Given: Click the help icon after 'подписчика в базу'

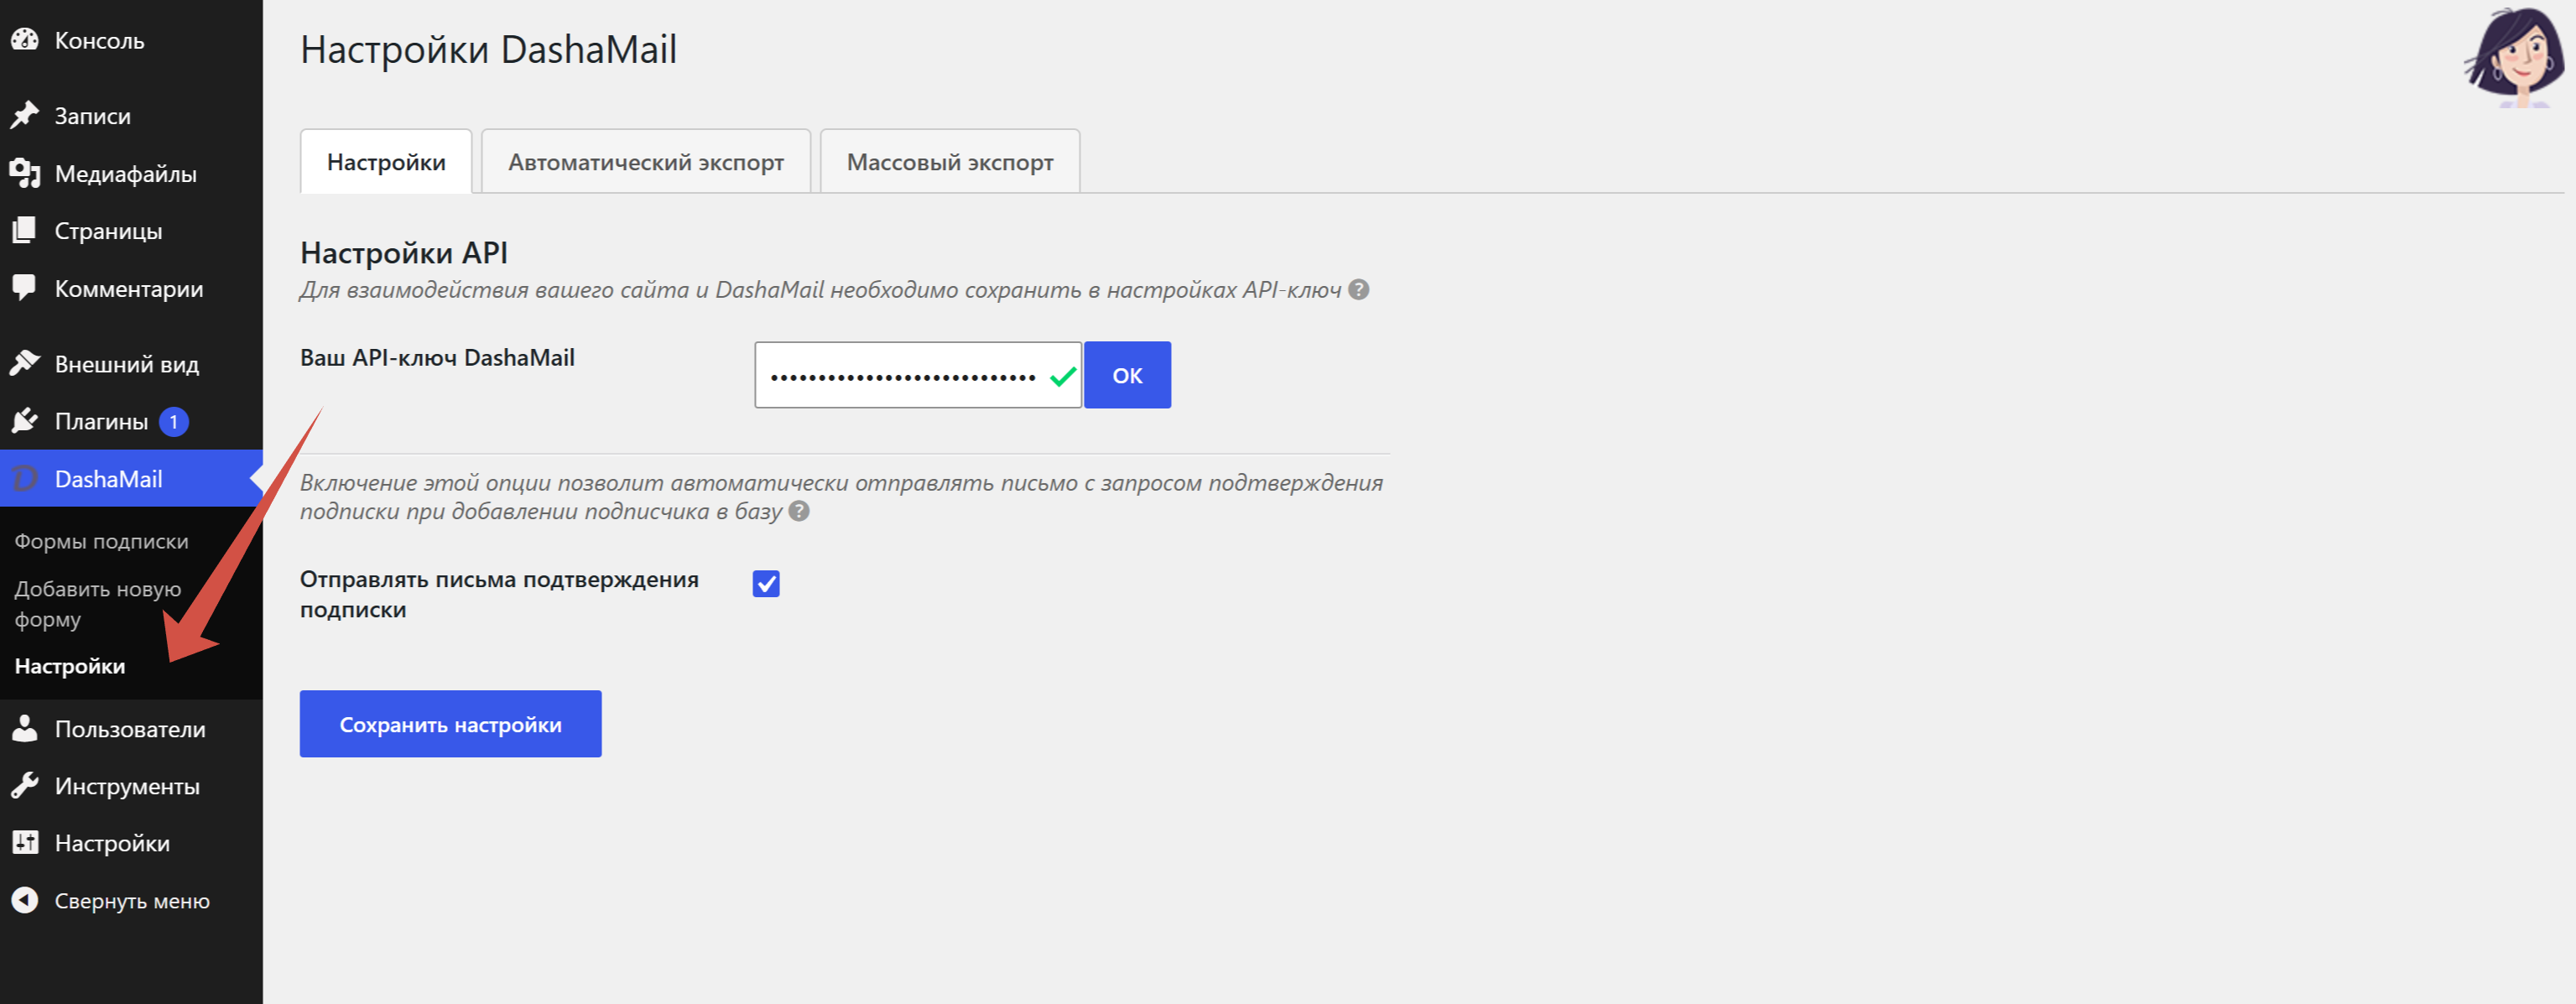Looking at the screenshot, I should click(799, 511).
